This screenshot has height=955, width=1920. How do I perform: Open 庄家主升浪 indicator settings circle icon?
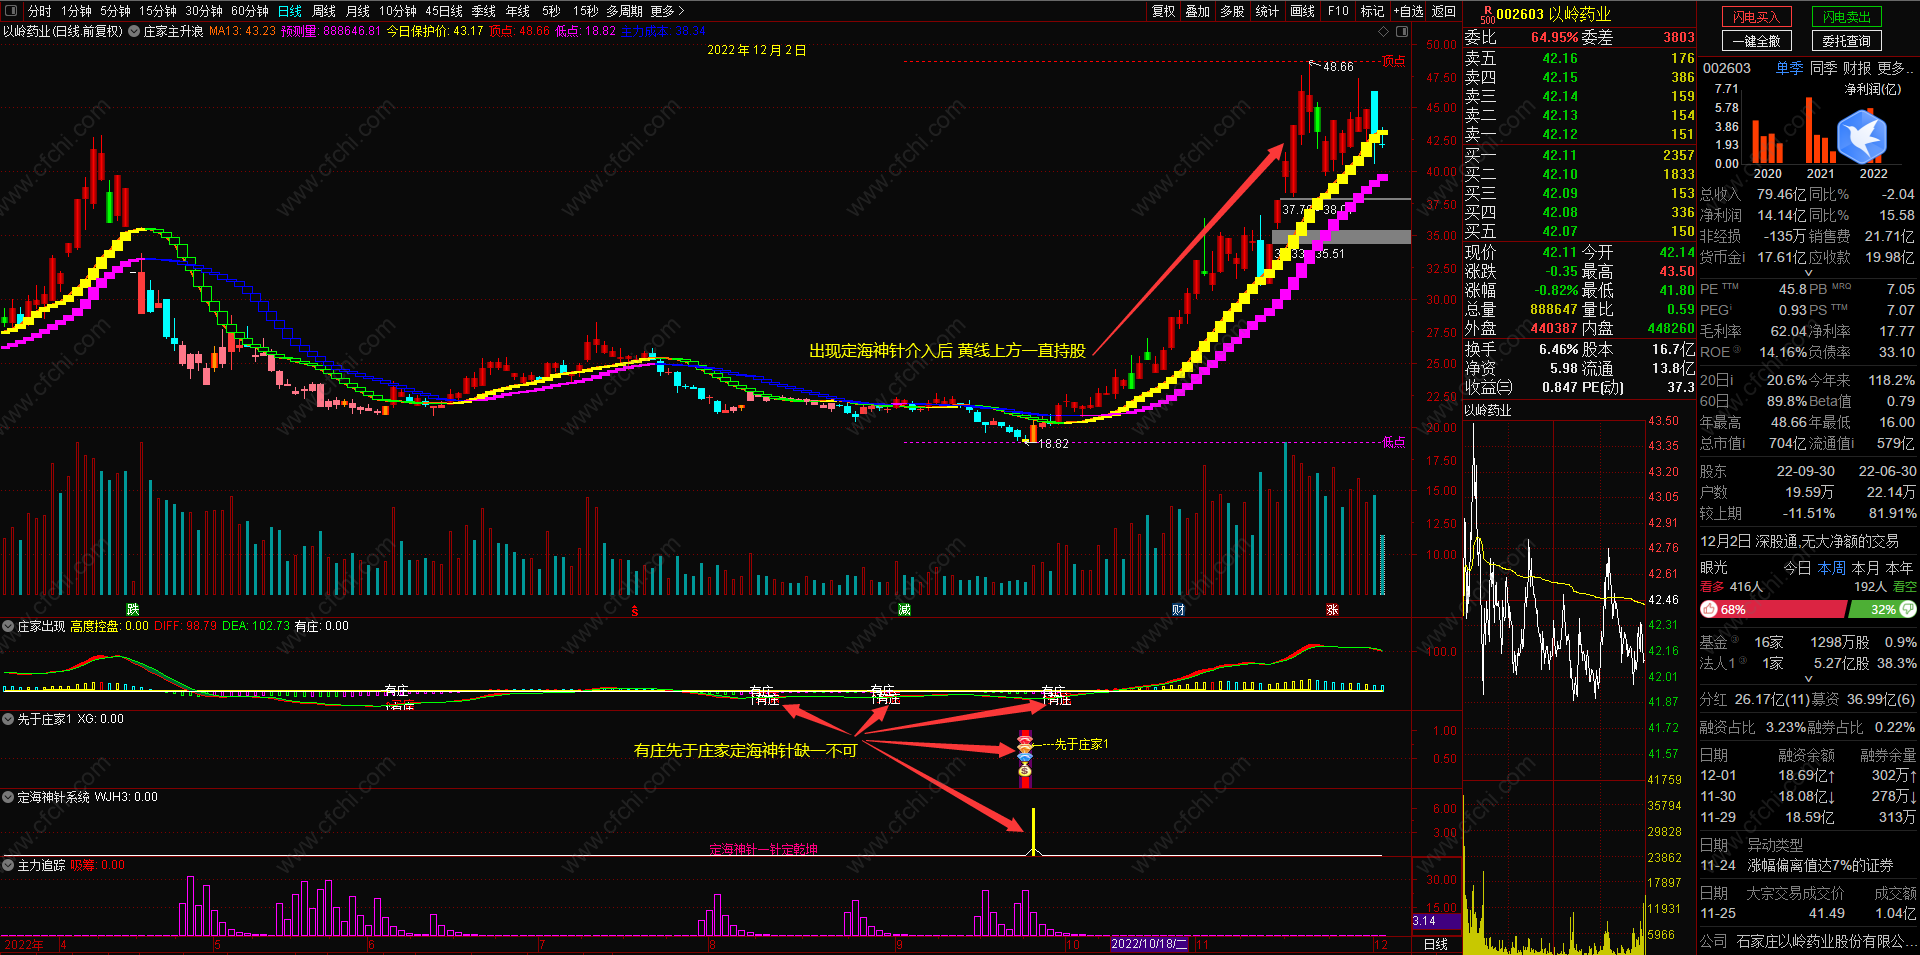click(x=134, y=31)
